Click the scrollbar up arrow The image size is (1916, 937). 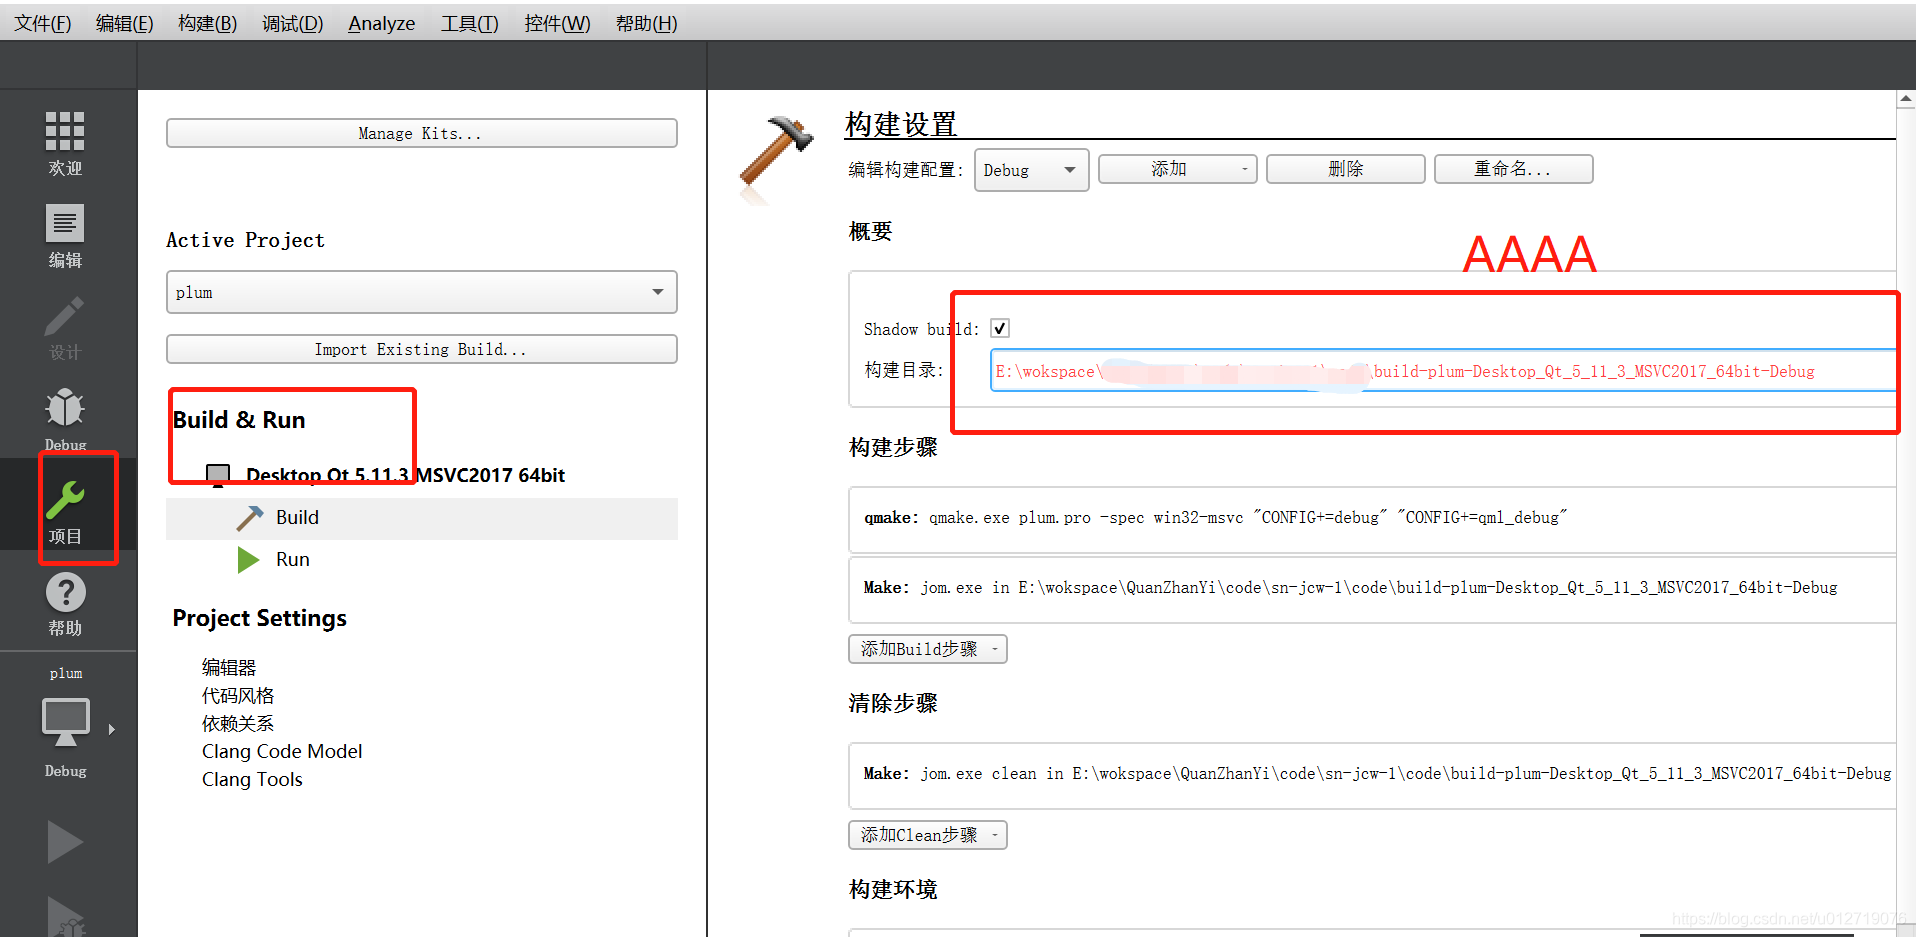pos(1906,99)
